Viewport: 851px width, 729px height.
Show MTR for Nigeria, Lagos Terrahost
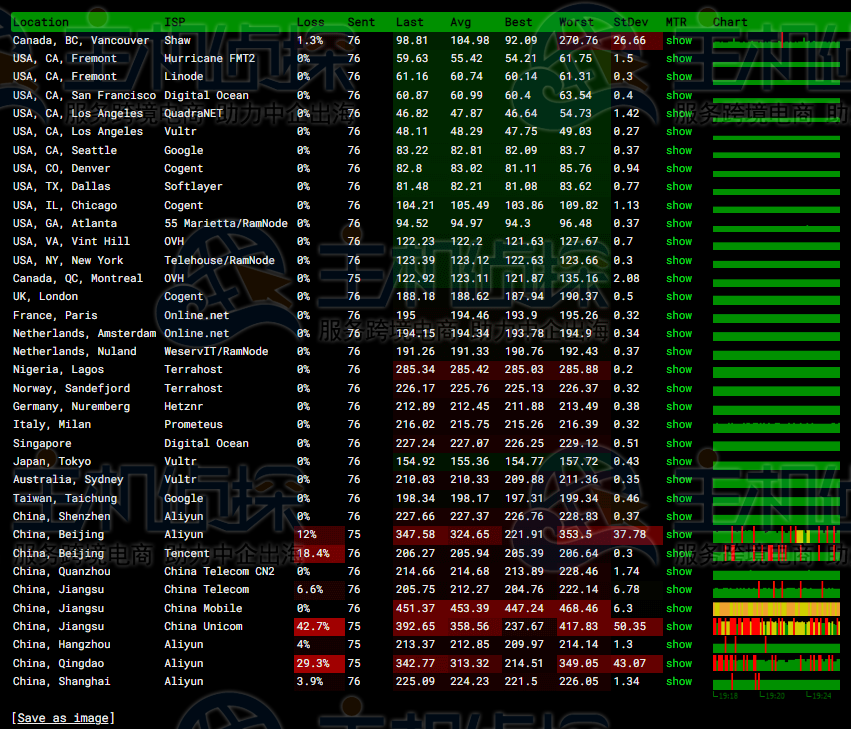(679, 370)
